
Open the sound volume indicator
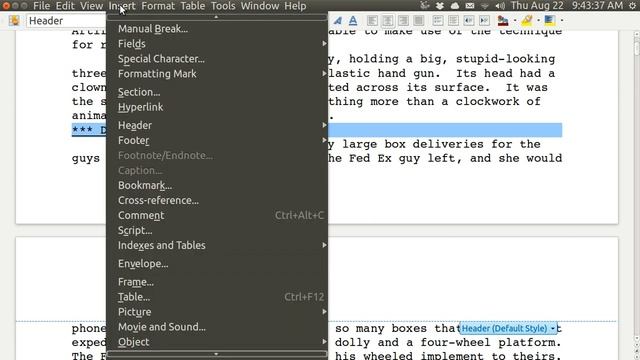(x=500, y=6)
